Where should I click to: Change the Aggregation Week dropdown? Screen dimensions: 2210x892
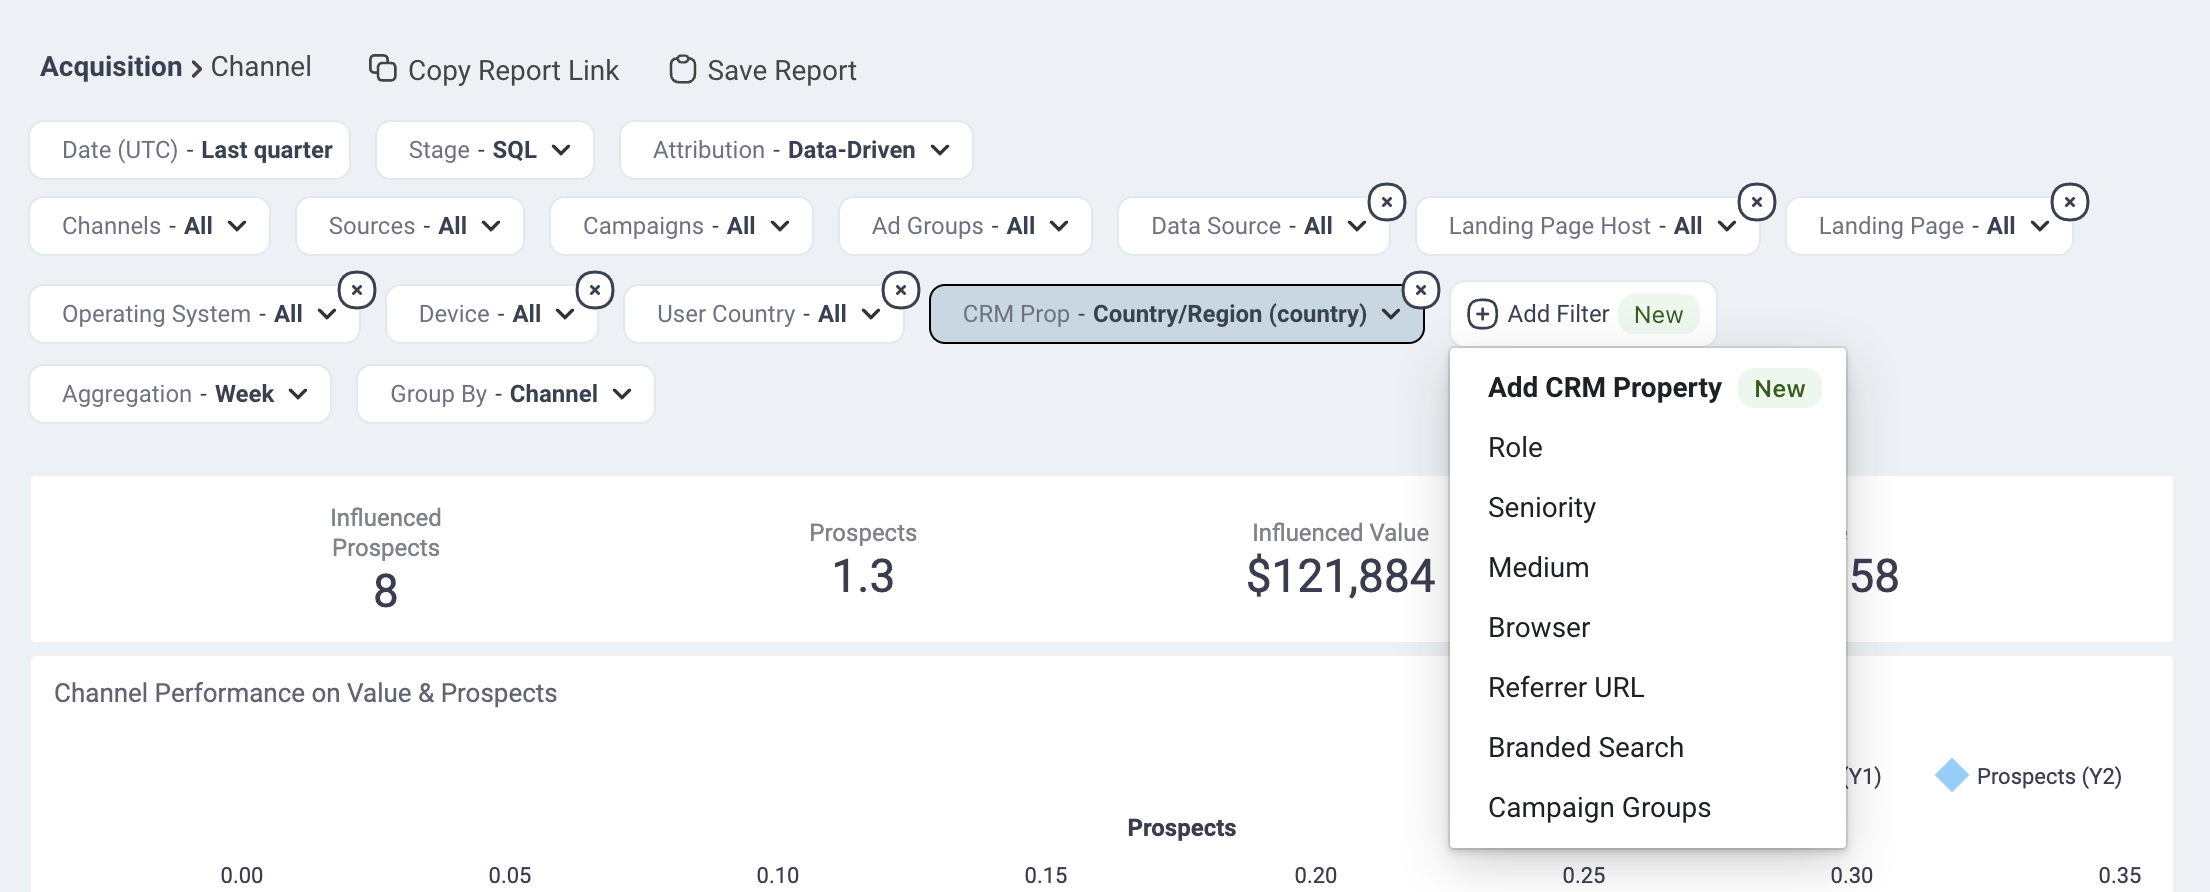click(180, 394)
